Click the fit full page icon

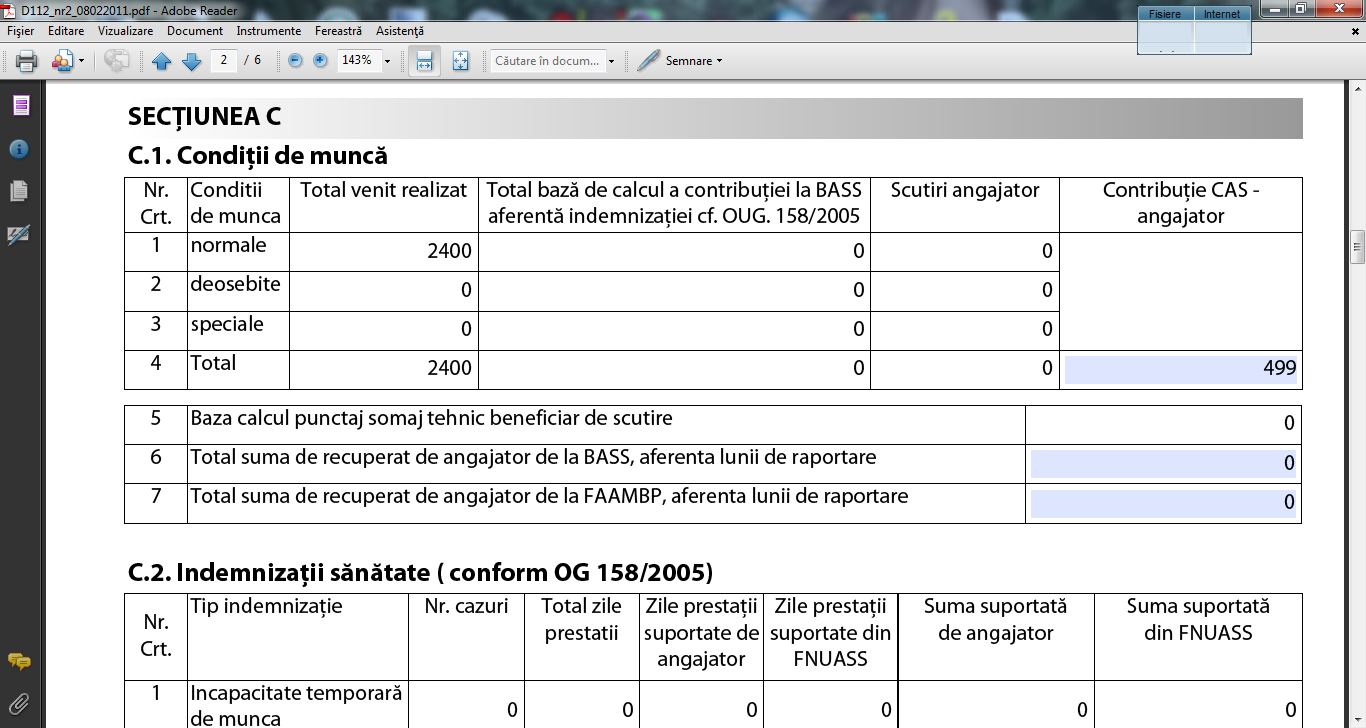460,61
